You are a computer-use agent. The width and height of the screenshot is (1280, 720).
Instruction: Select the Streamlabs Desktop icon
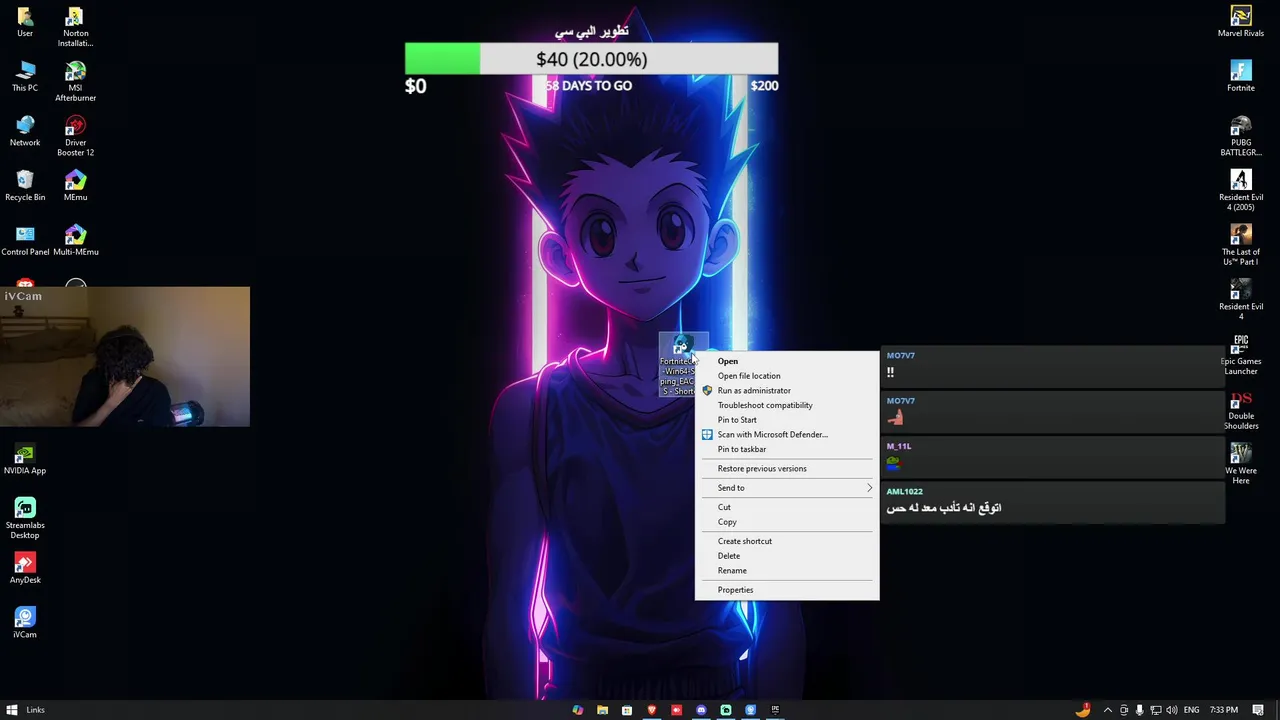[25, 518]
